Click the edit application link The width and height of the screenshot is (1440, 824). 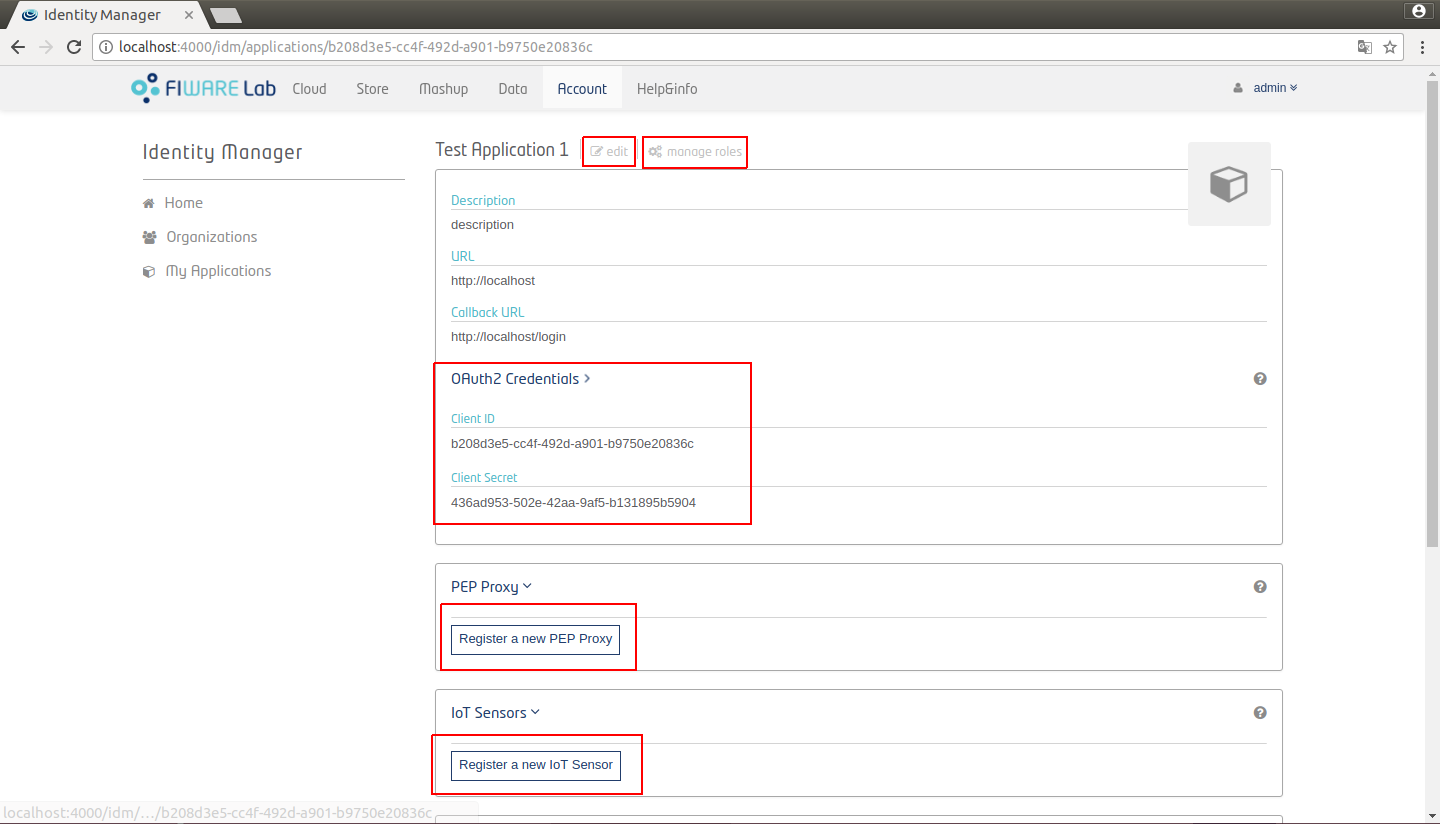point(609,152)
